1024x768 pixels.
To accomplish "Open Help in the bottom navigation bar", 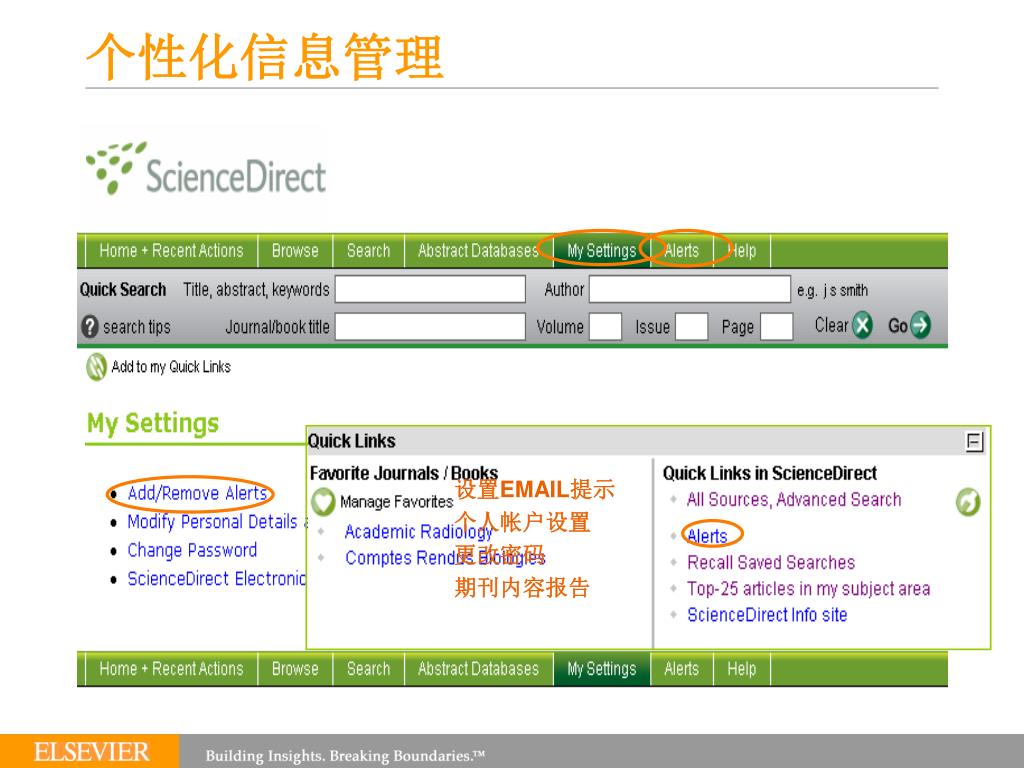I will point(742,669).
